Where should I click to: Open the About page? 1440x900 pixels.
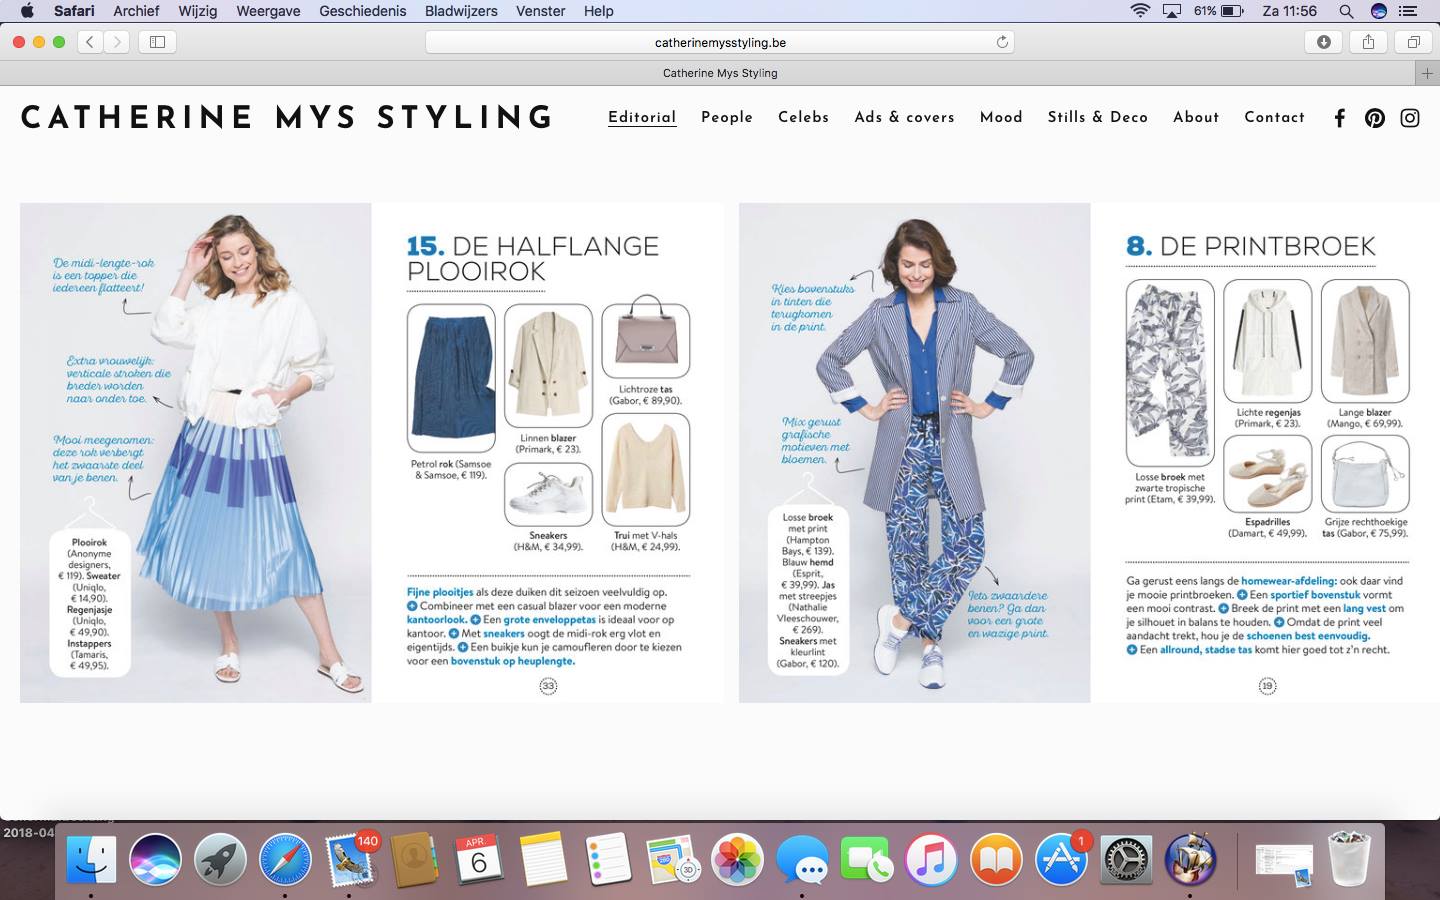pyautogui.click(x=1196, y=117)
